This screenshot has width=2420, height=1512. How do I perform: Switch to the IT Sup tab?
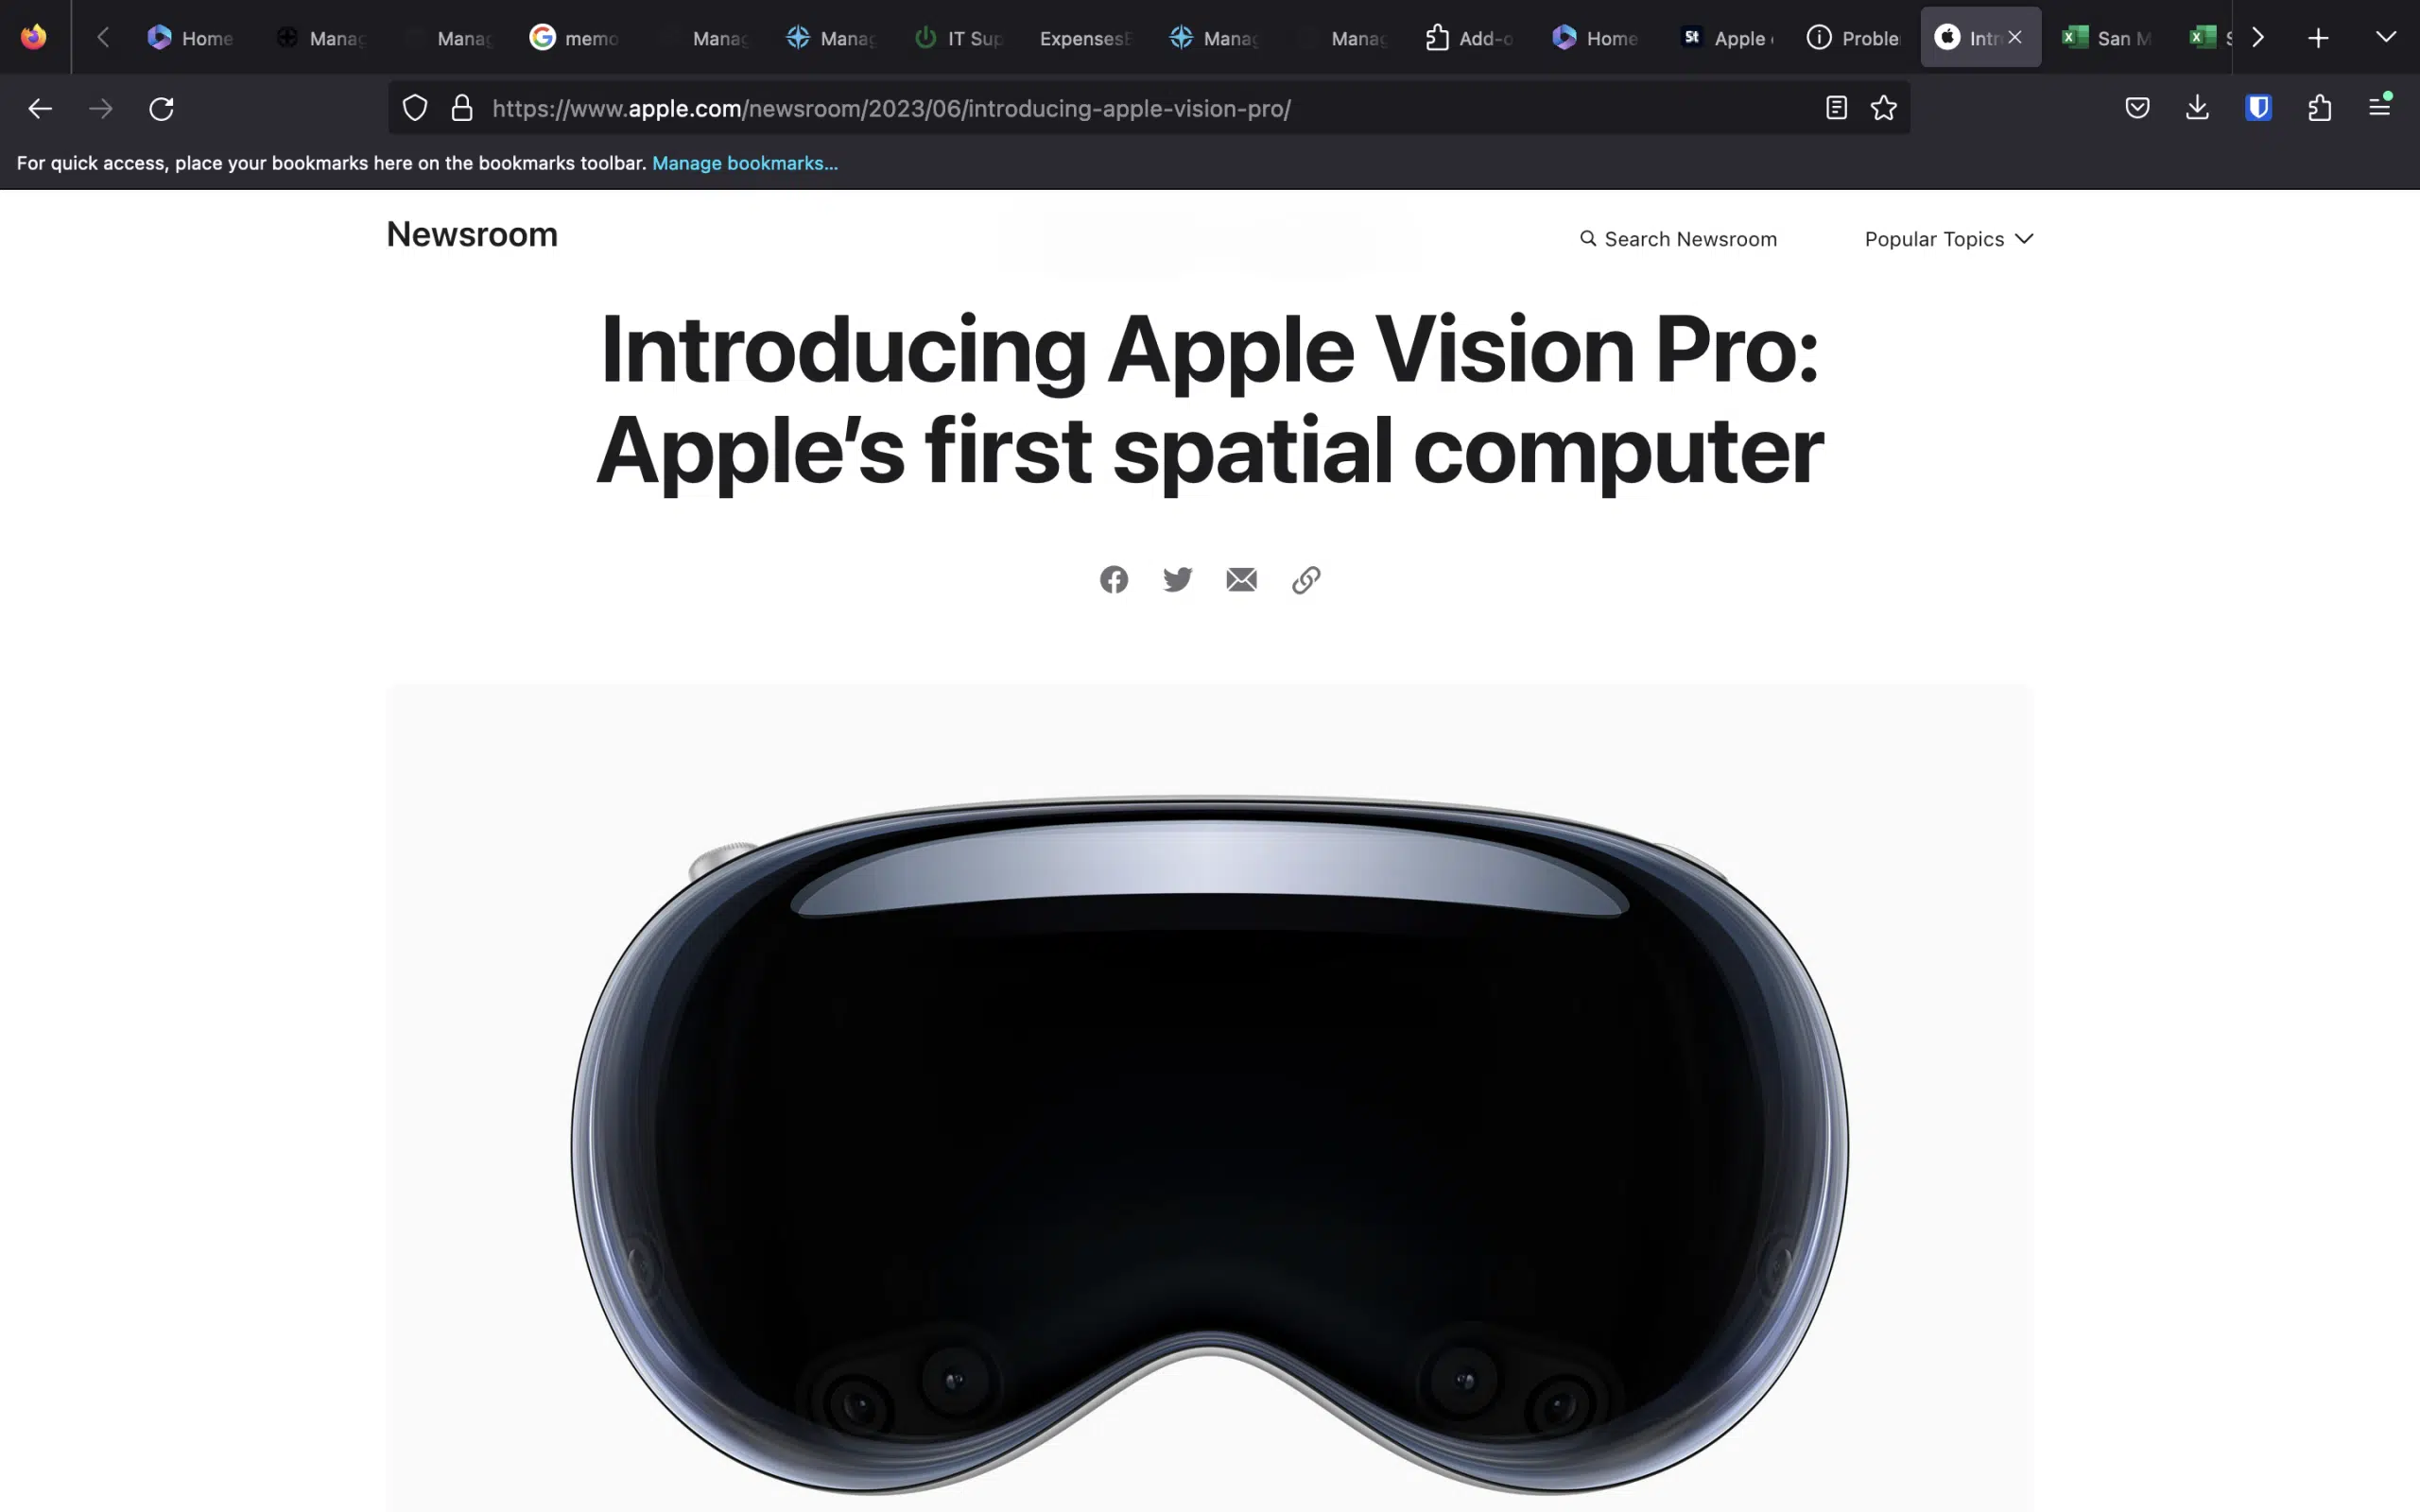pos(957,38)
